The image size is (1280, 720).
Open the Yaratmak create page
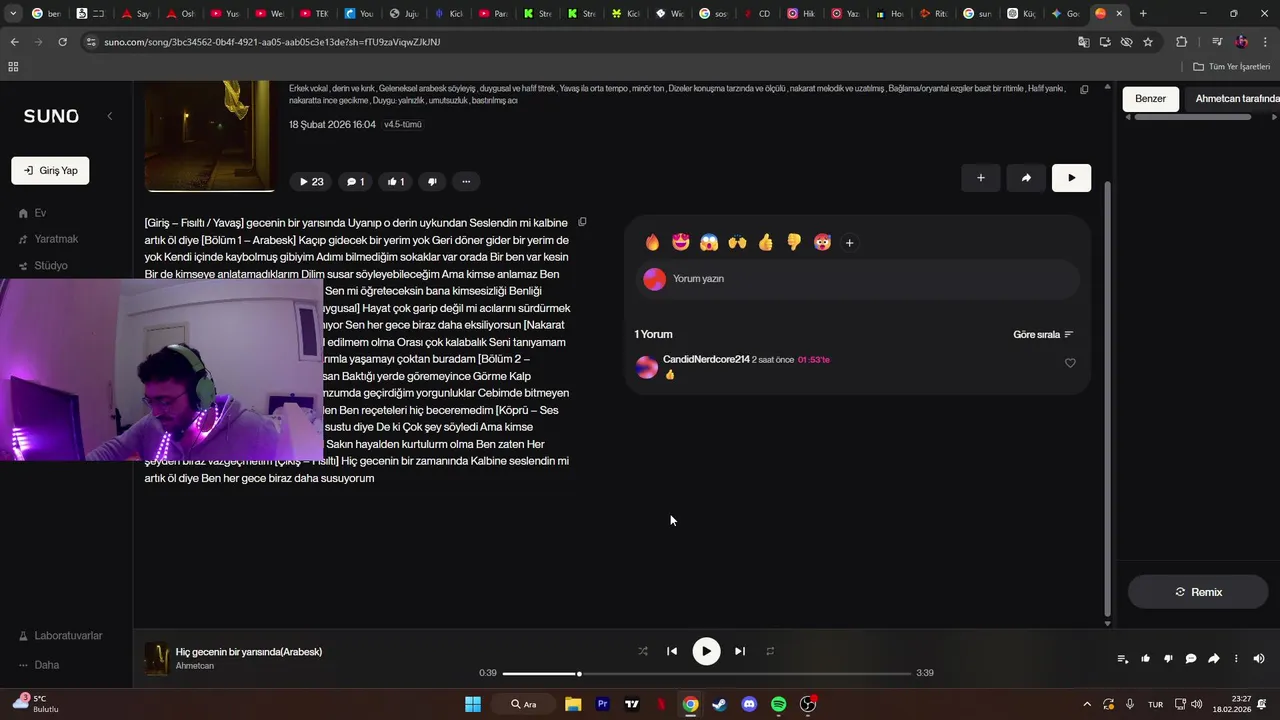tap(56, 239)
